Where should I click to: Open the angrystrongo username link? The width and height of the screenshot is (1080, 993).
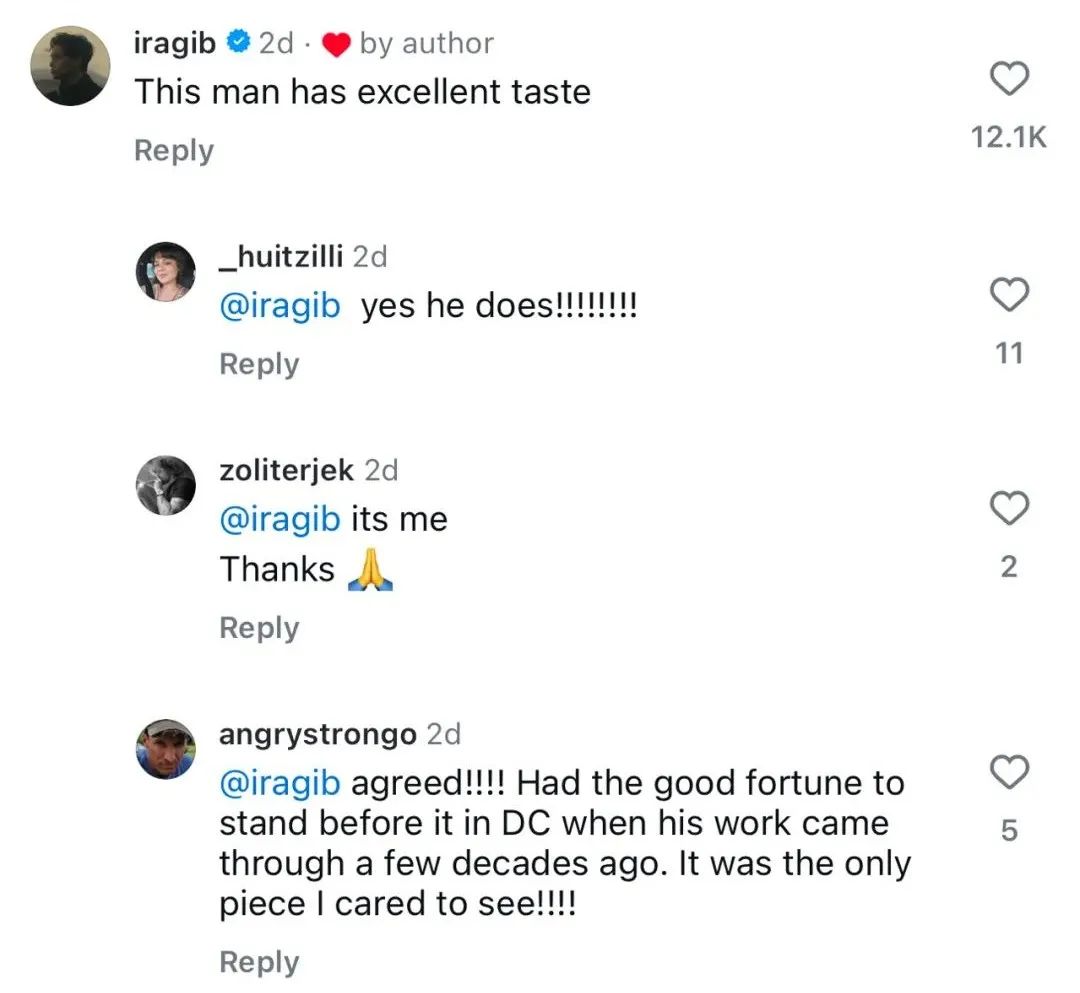317,734
